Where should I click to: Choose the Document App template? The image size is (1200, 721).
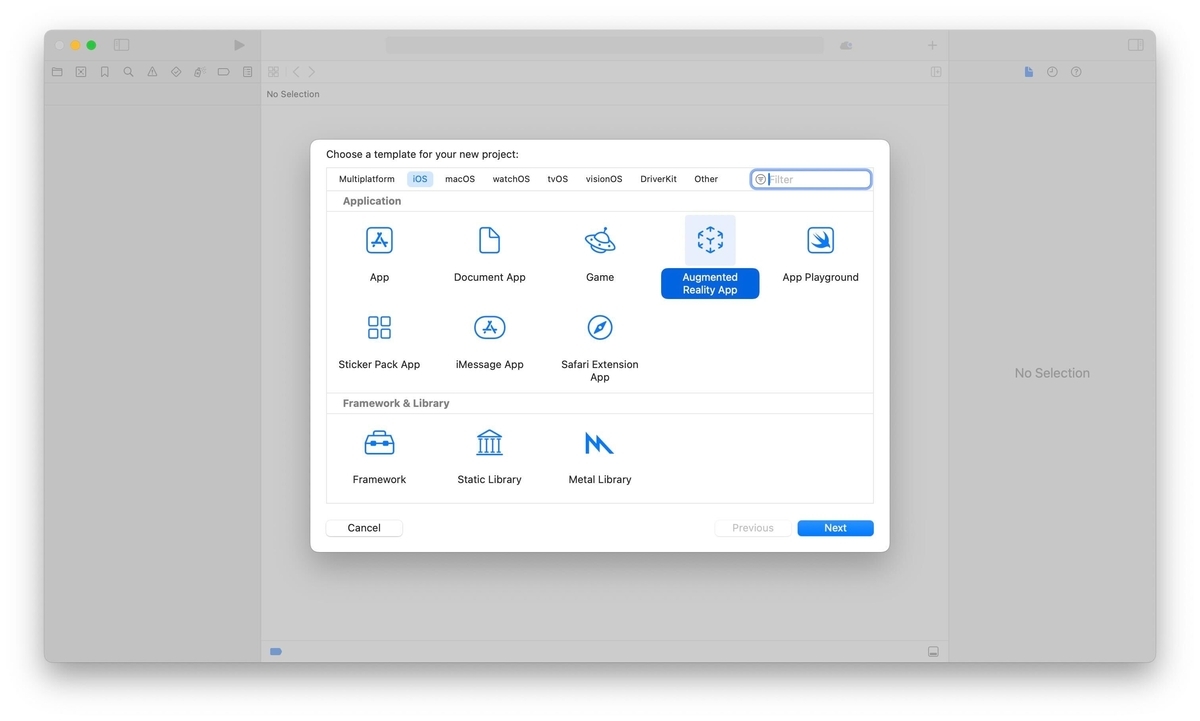489,241
